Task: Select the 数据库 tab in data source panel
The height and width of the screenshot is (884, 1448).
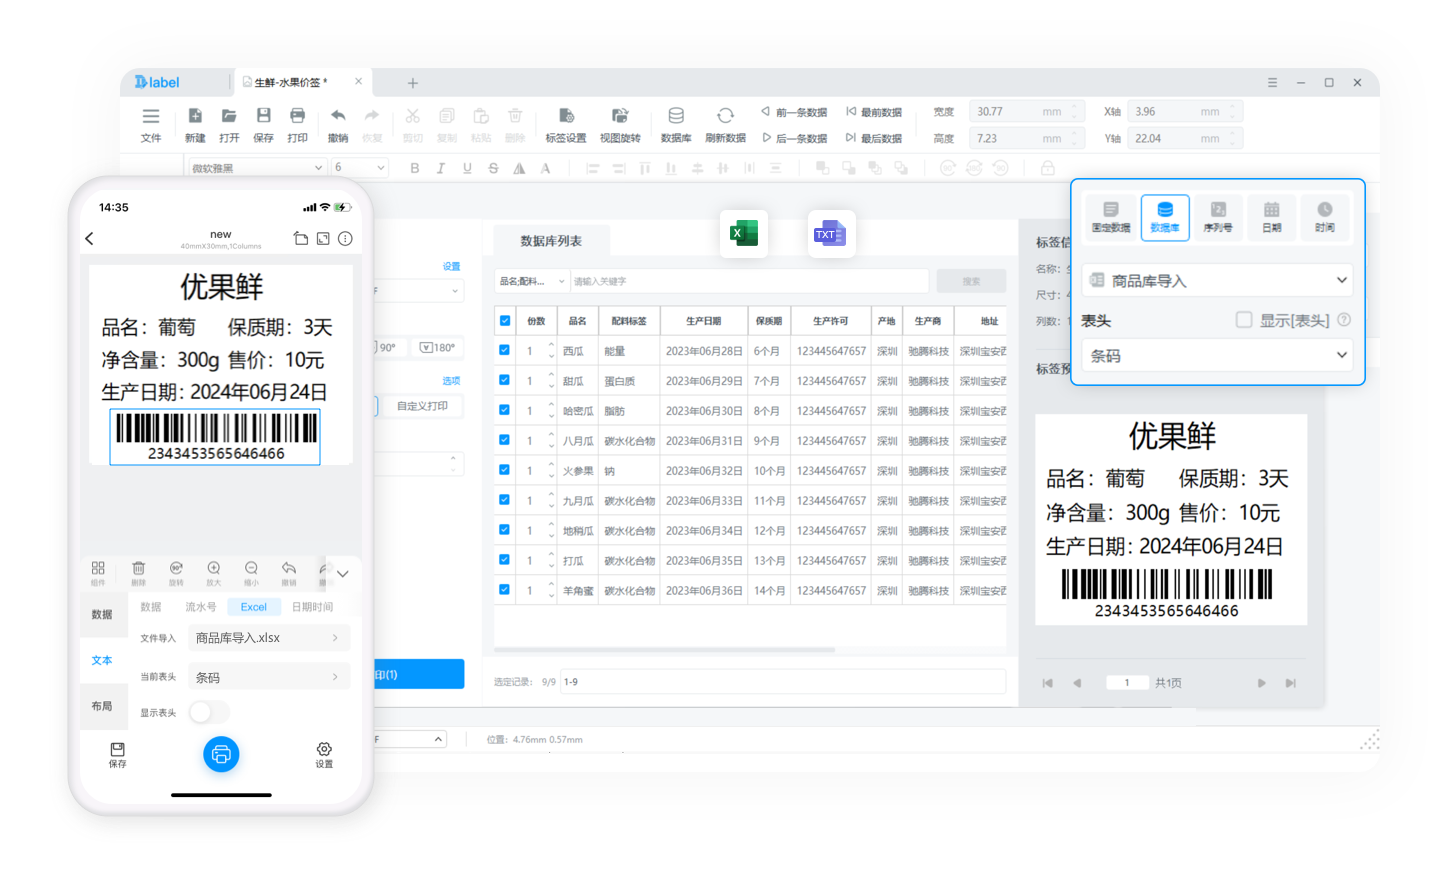Action: (x=1165, y=217)
